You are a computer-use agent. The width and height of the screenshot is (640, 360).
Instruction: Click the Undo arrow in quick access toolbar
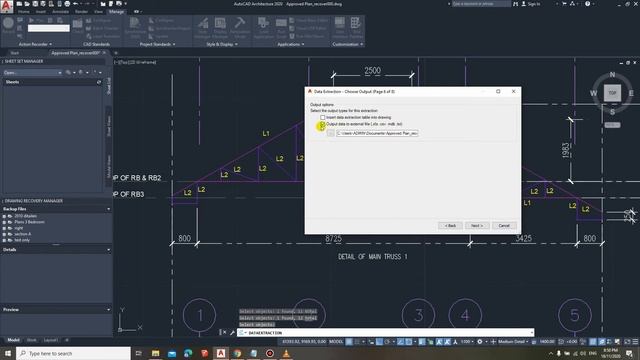tap(76, 4)
